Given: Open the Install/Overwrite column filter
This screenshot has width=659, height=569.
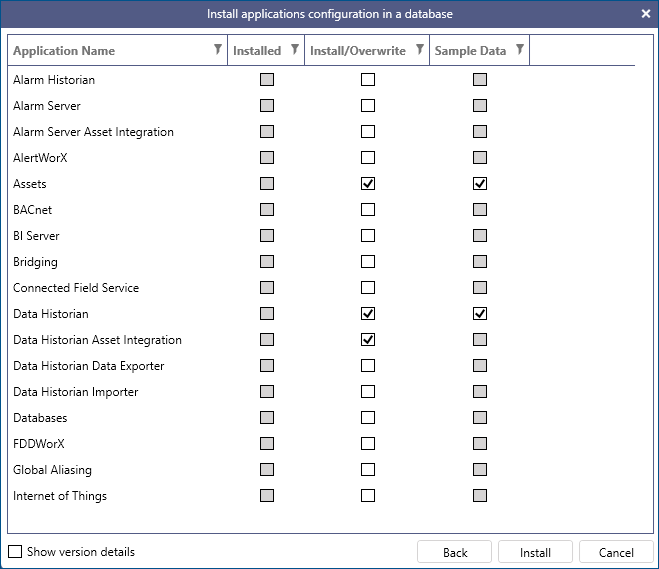Looking at the screenshot, I should (x=419, y=50).
